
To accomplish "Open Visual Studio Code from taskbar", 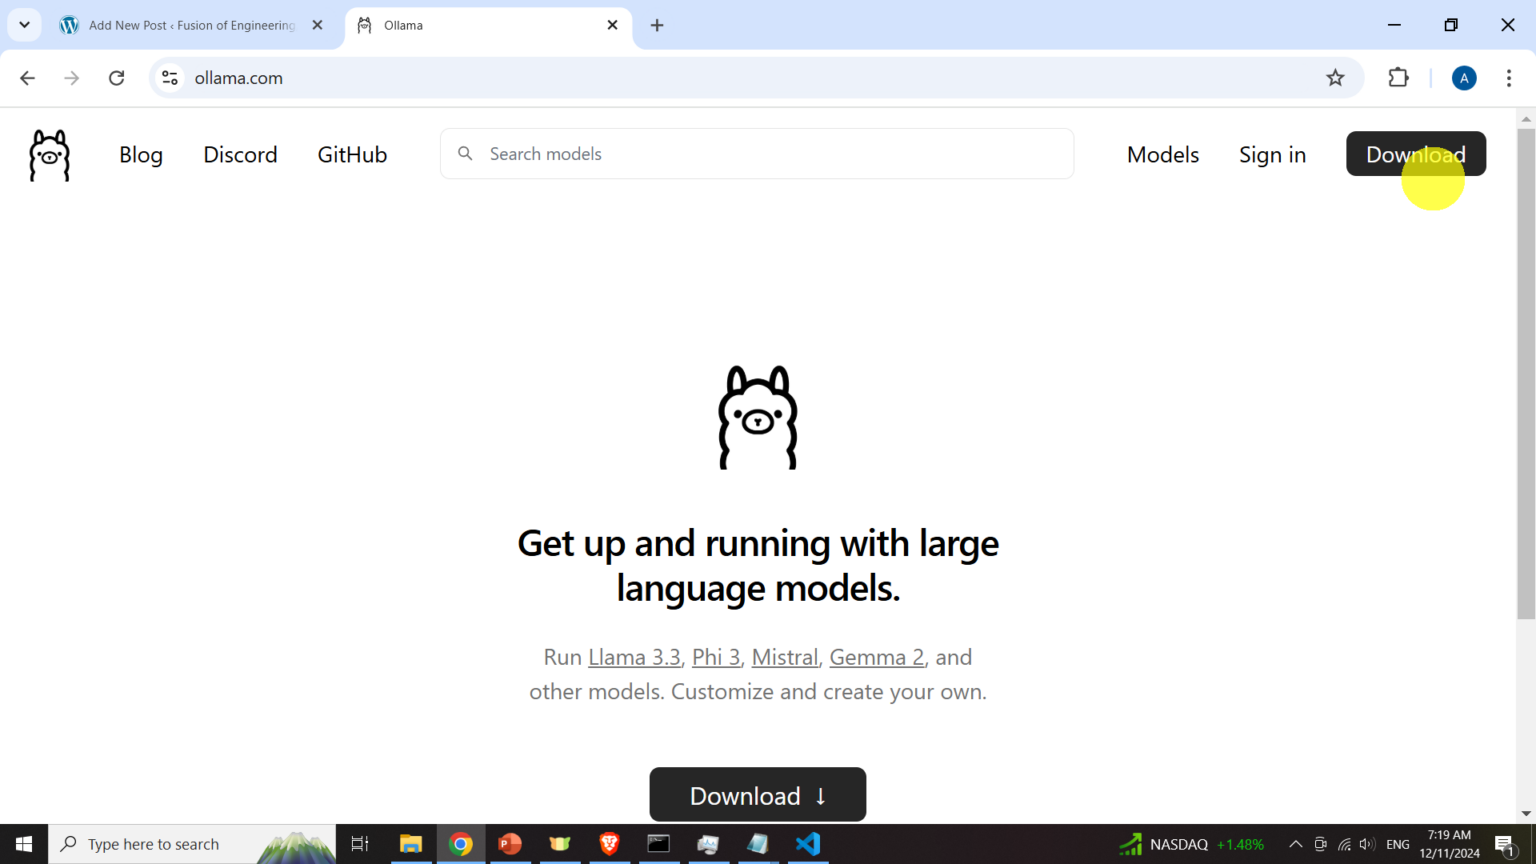I will (x=808, y=844).
